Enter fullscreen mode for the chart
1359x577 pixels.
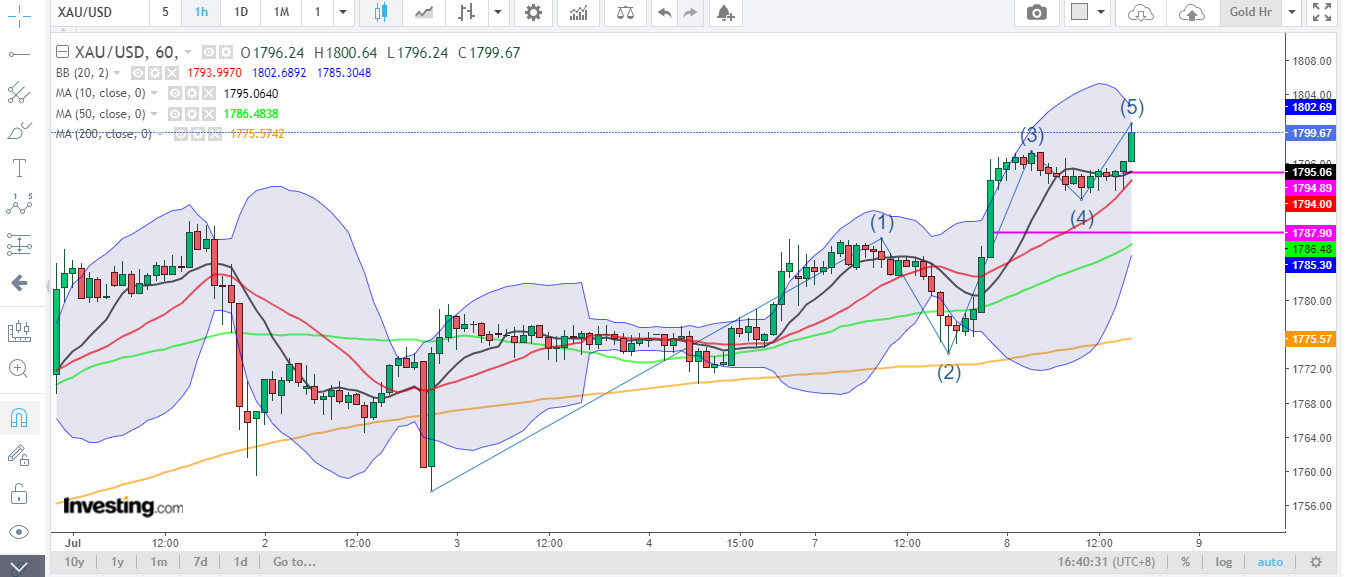pos(1322,13)
